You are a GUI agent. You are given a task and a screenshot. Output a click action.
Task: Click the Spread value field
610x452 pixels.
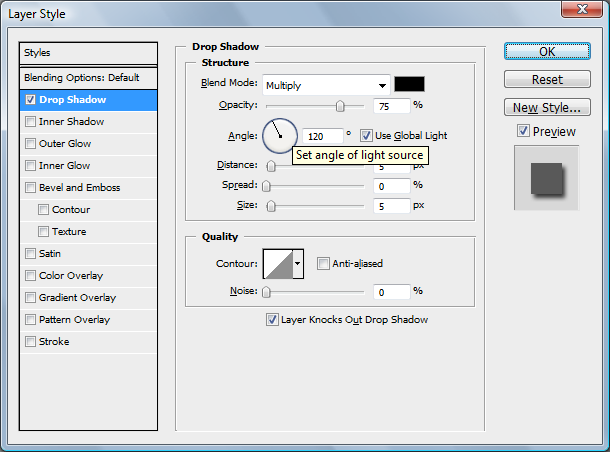click(x=392, y=186)
